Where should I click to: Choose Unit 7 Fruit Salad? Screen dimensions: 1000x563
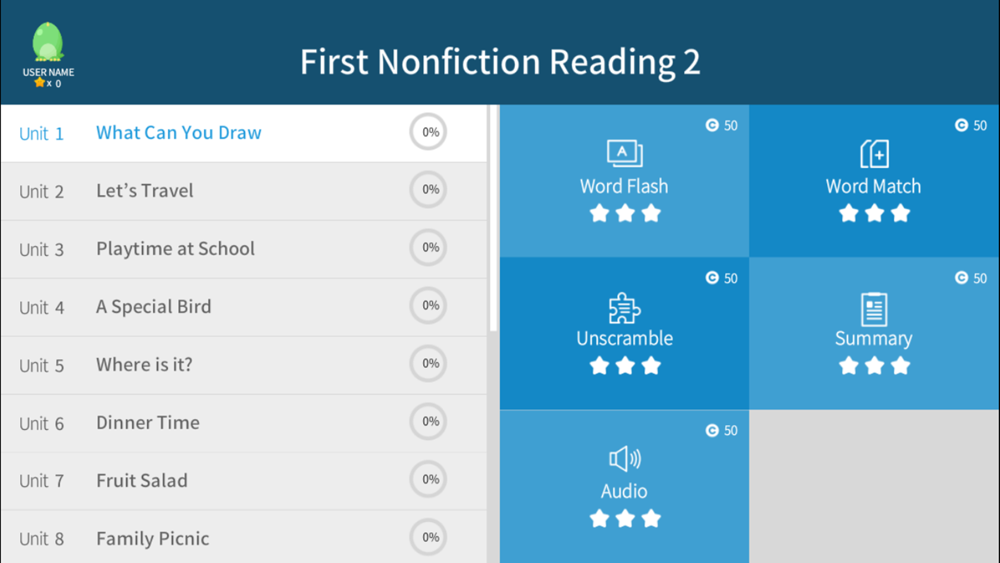tap(244, 481)
